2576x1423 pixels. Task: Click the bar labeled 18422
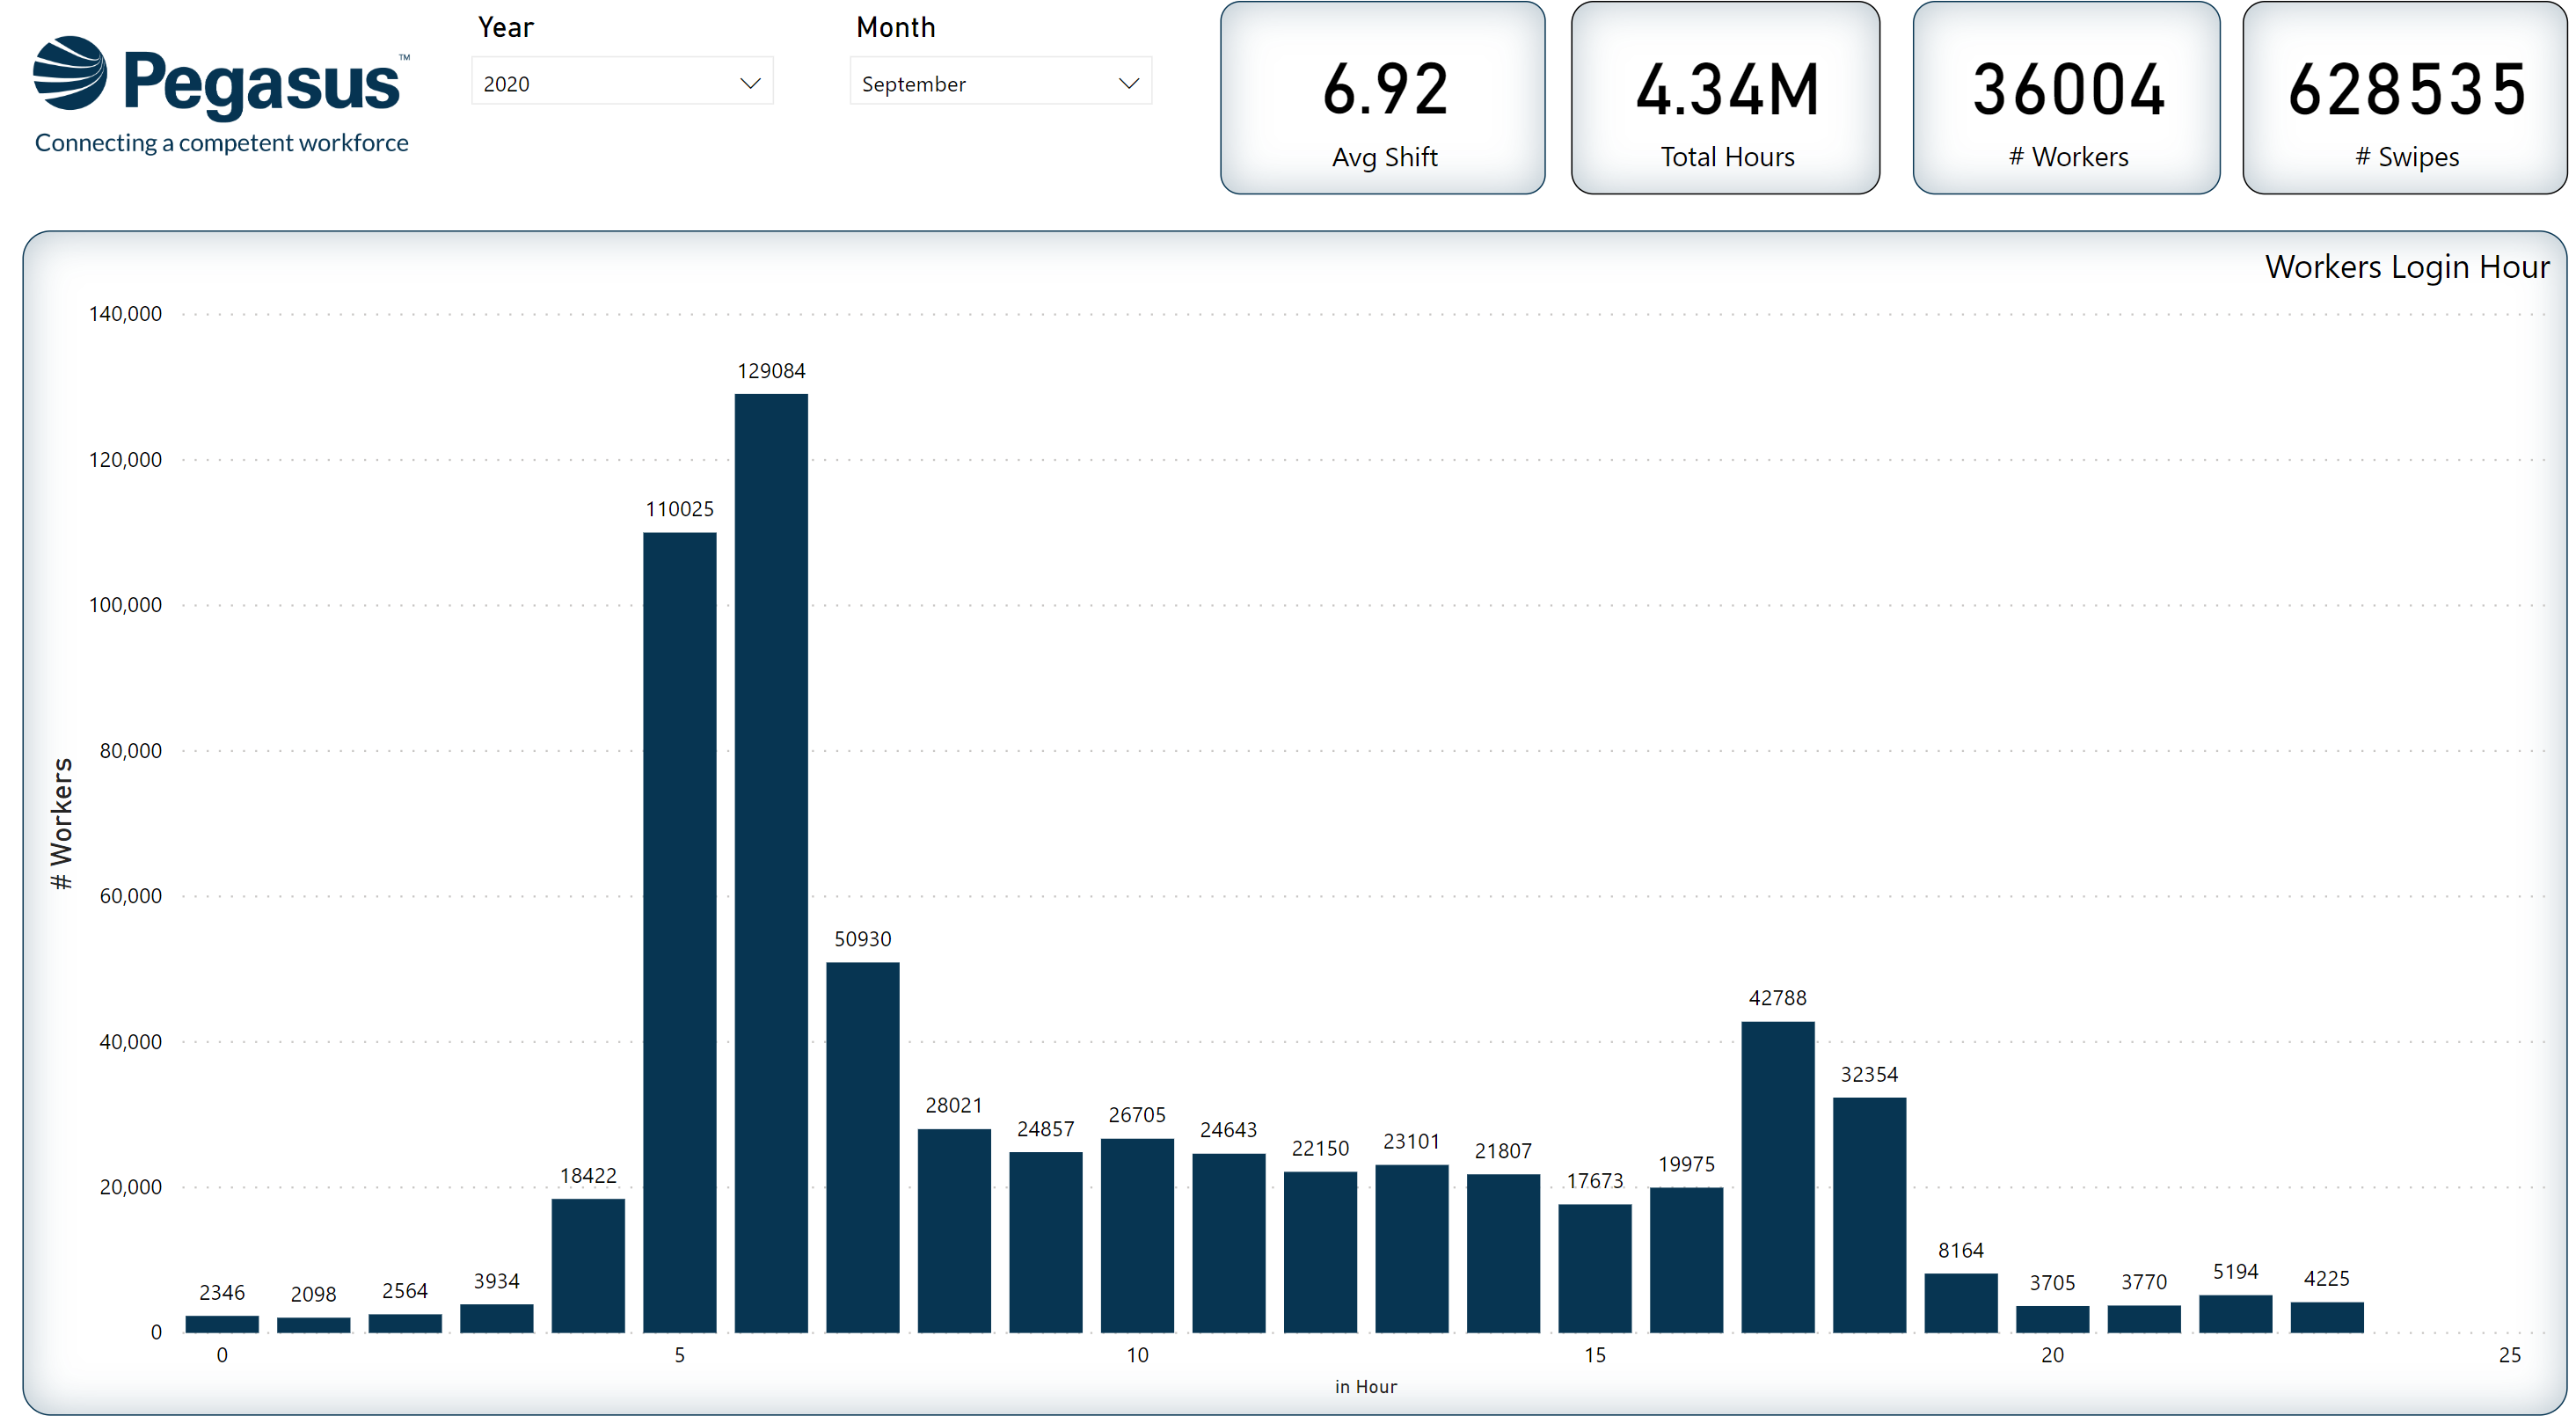point(588,1264)
